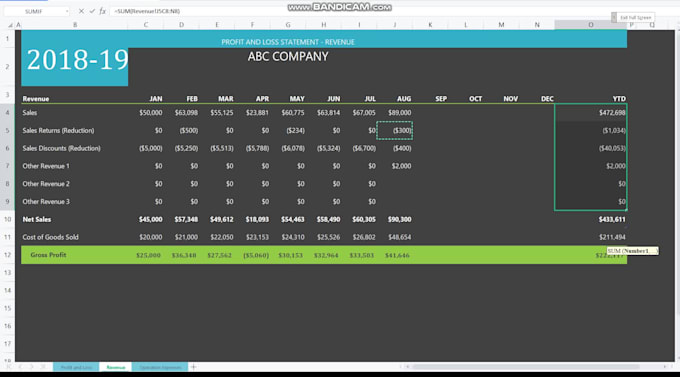680x377 pixels.
Task: Click the Other Revenue 3 label
Action: coord(46,201)
